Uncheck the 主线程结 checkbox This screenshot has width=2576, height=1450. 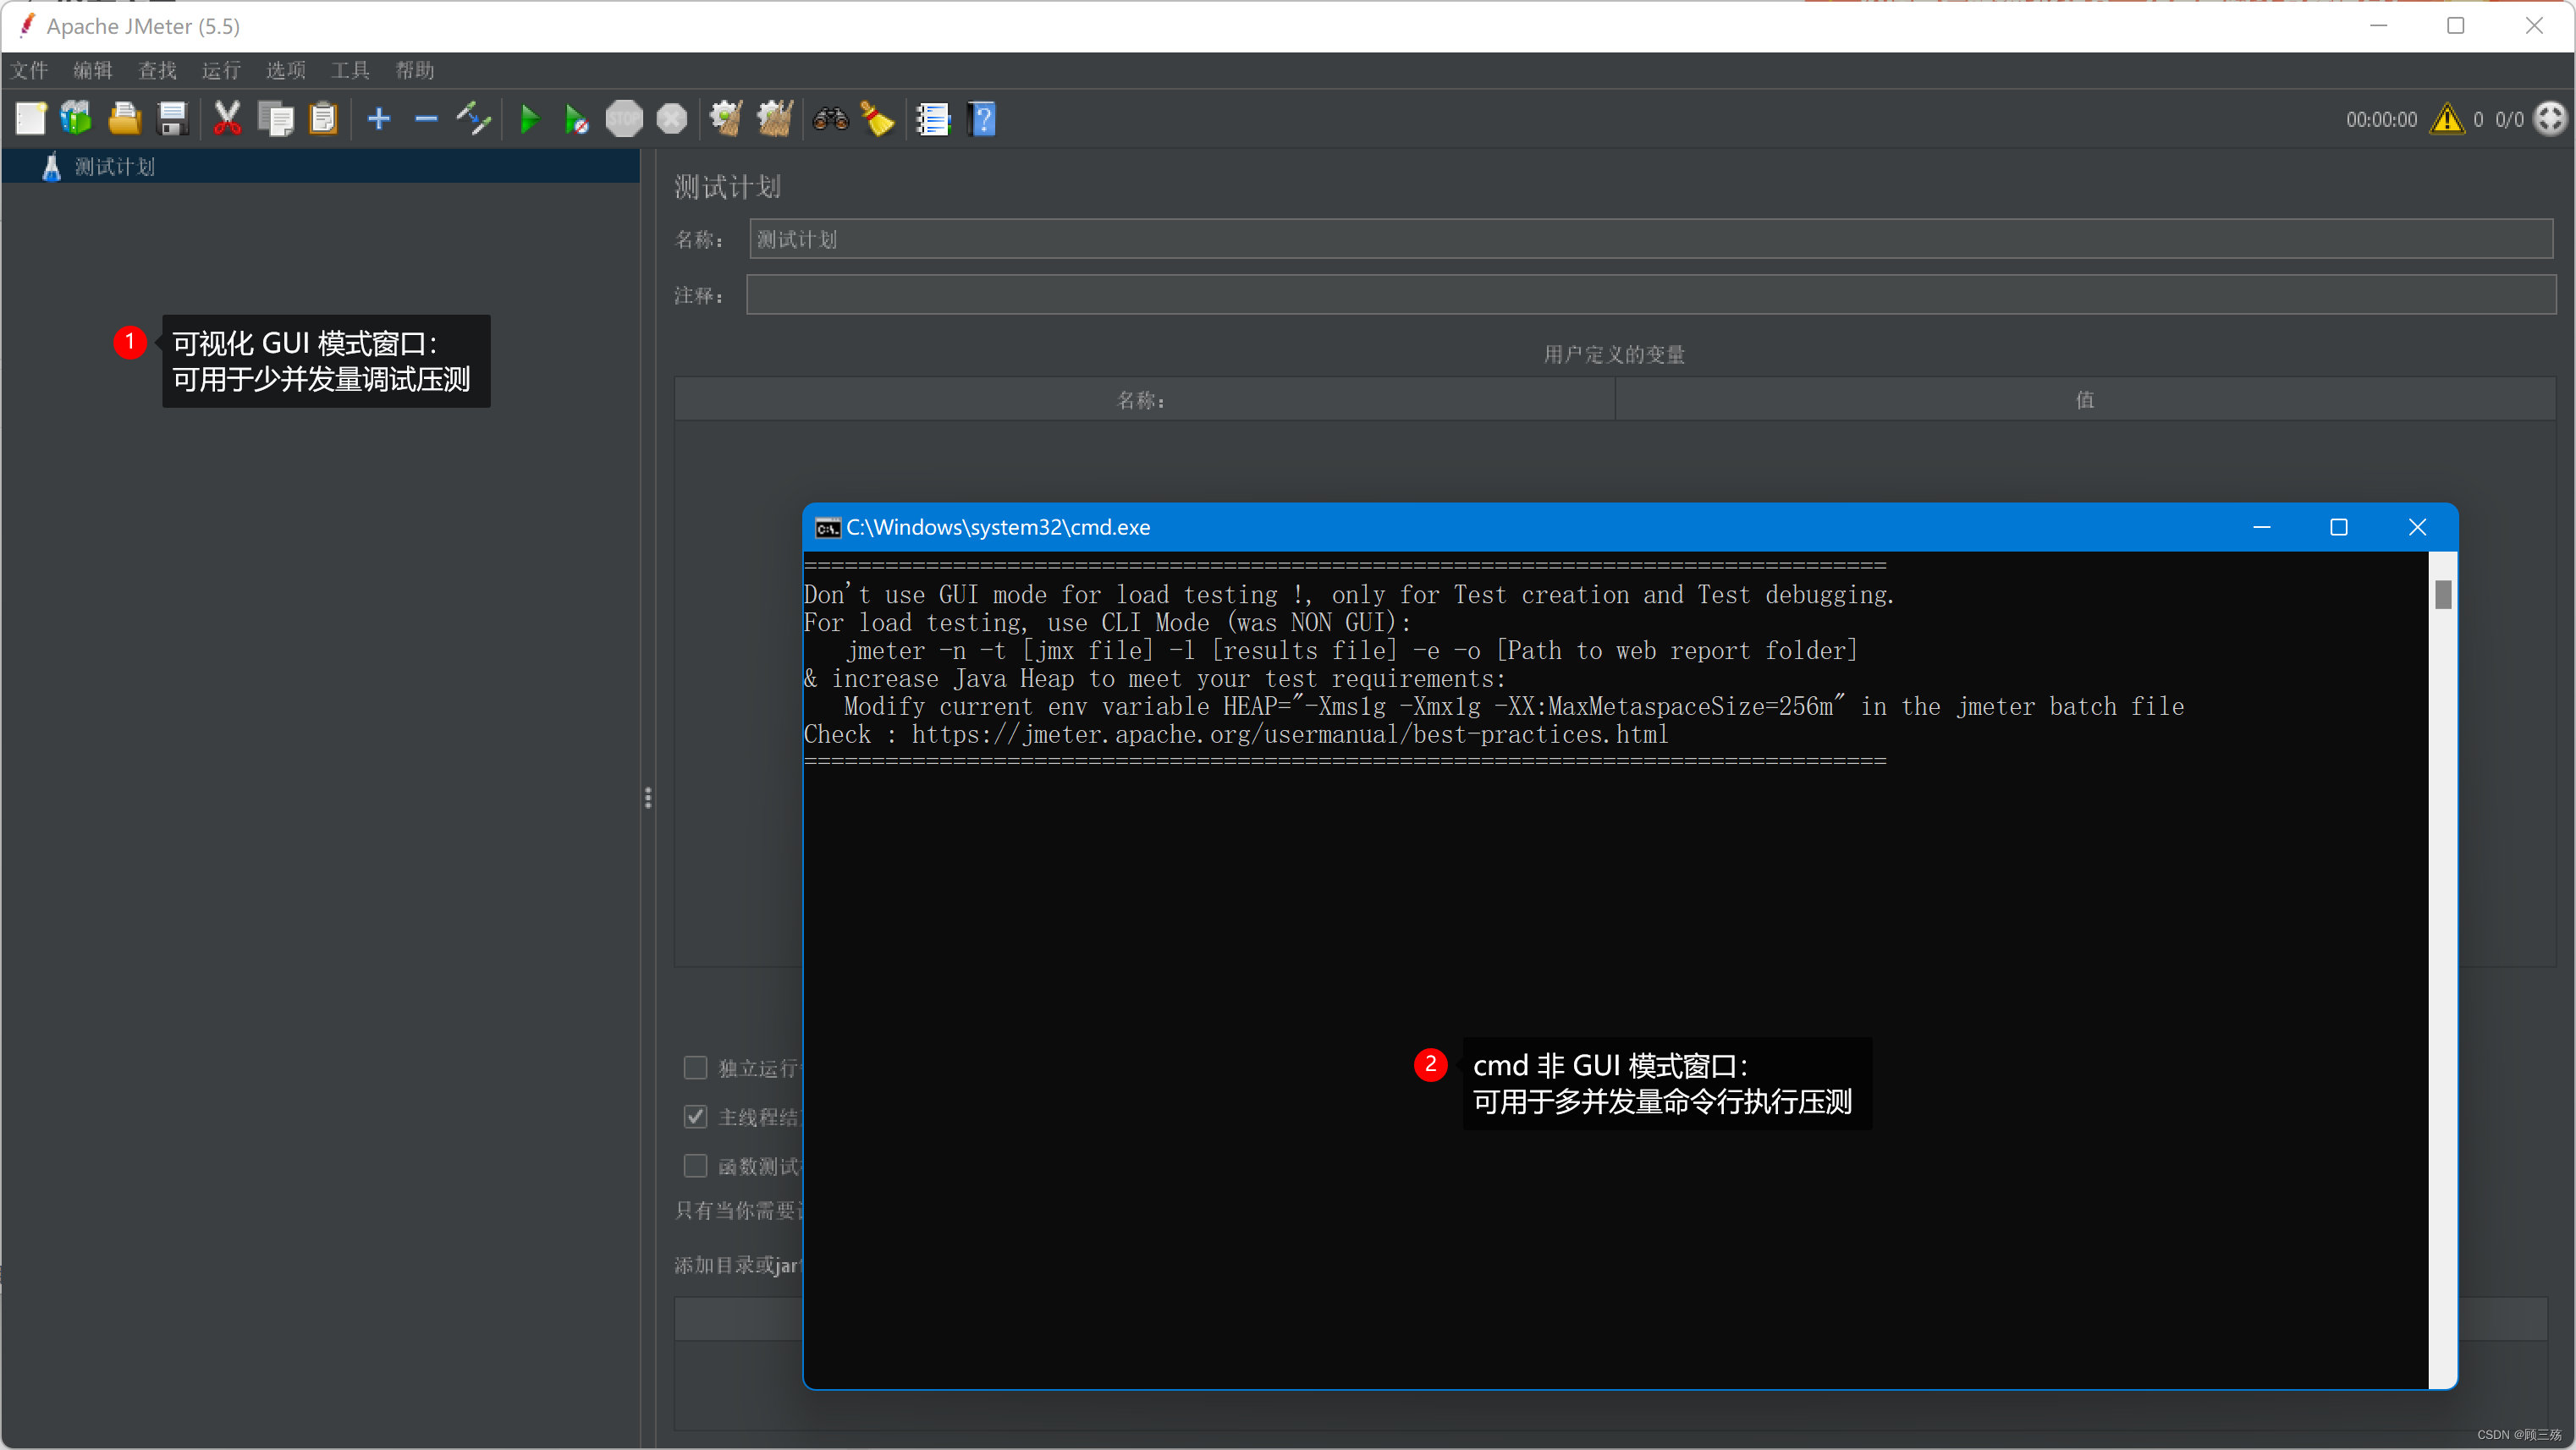click(x=695, y=1117)
